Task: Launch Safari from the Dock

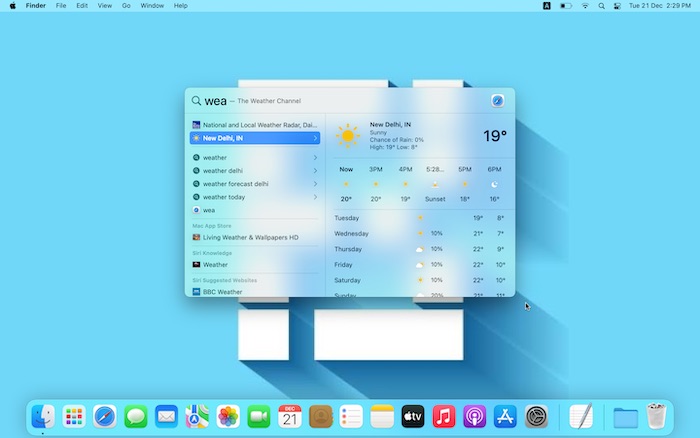Action: (x=105, y=417)
